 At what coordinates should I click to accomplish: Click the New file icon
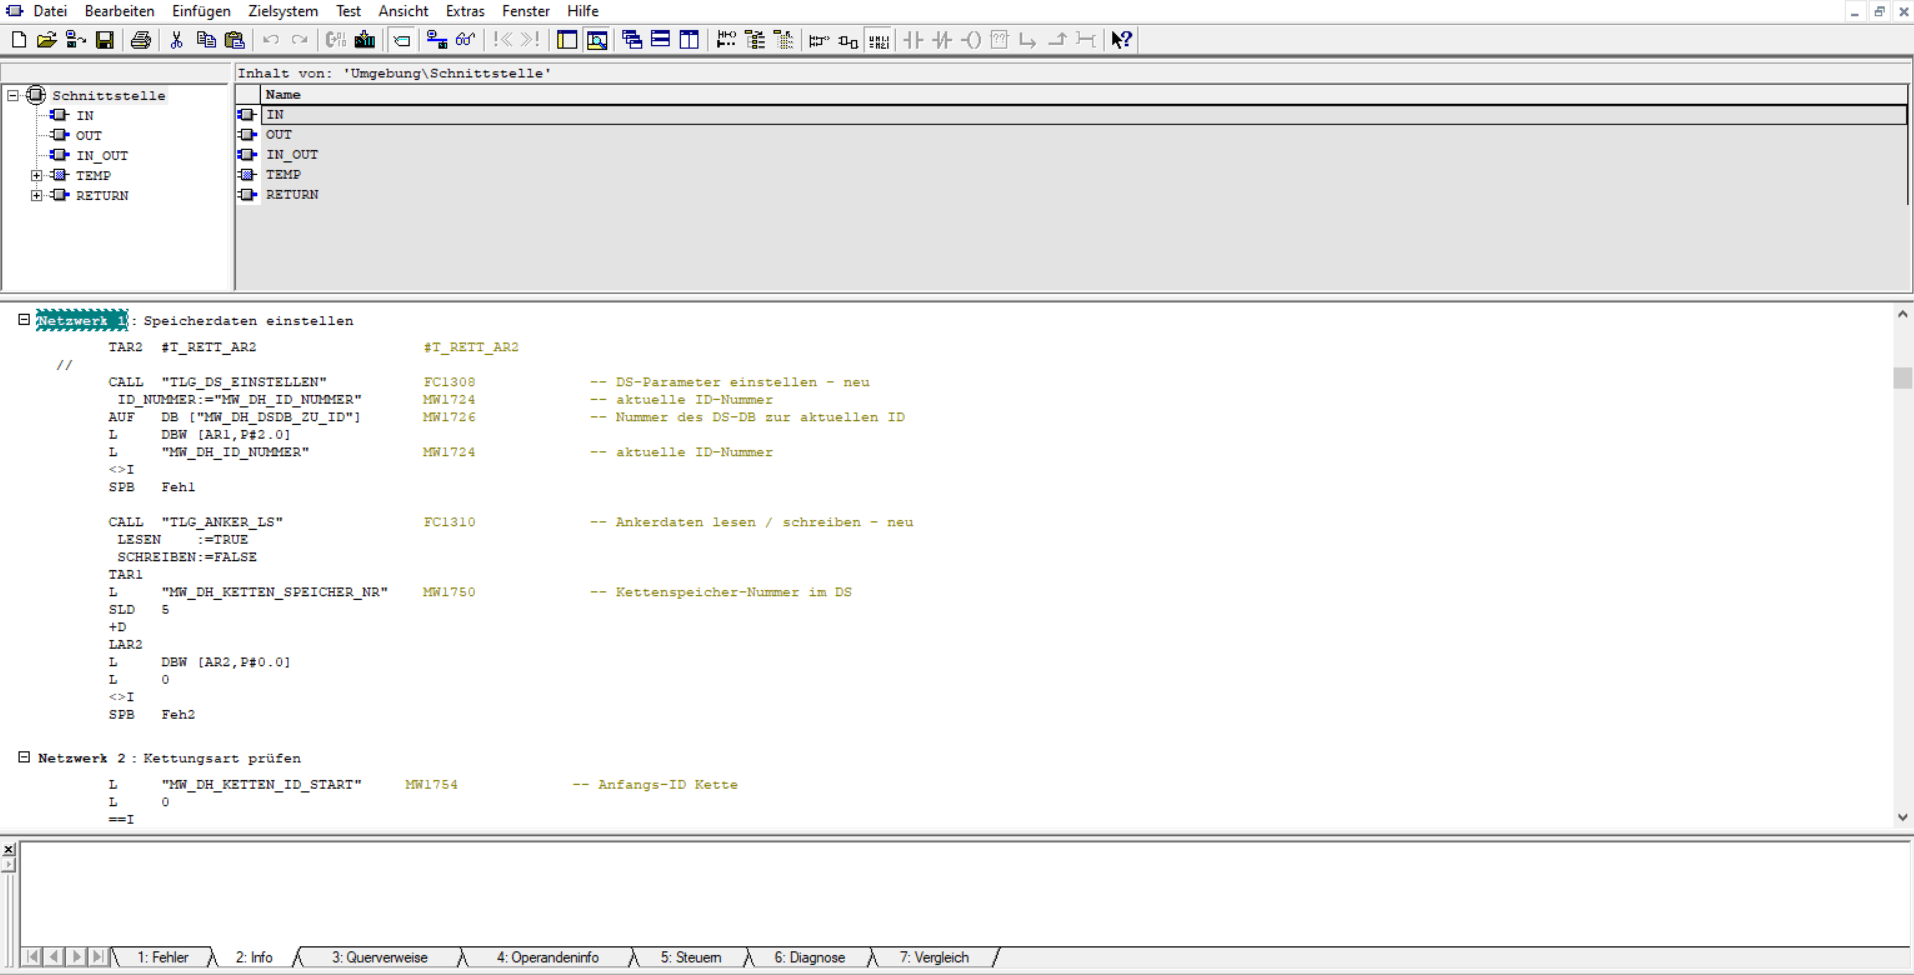click(x=18, y=40)
